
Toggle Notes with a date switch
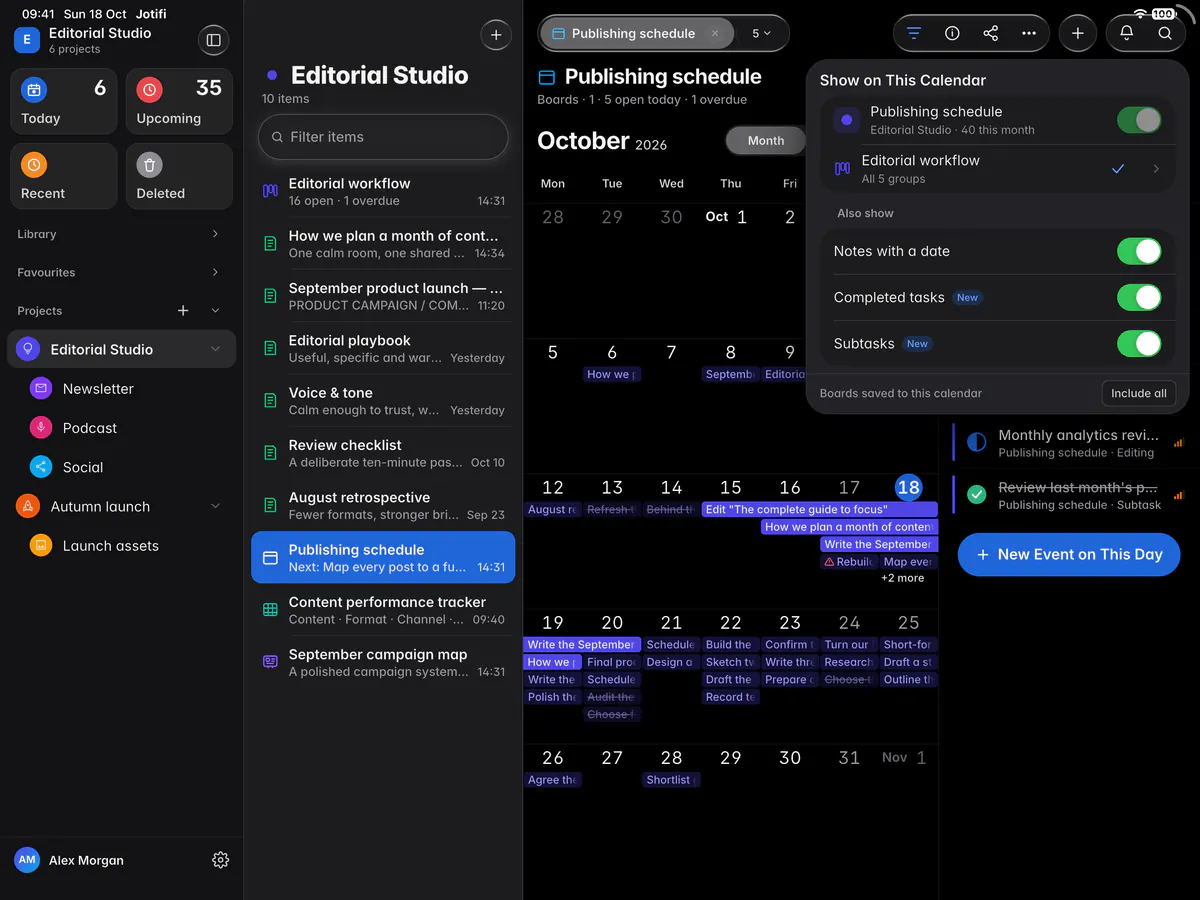point(1139,251)
